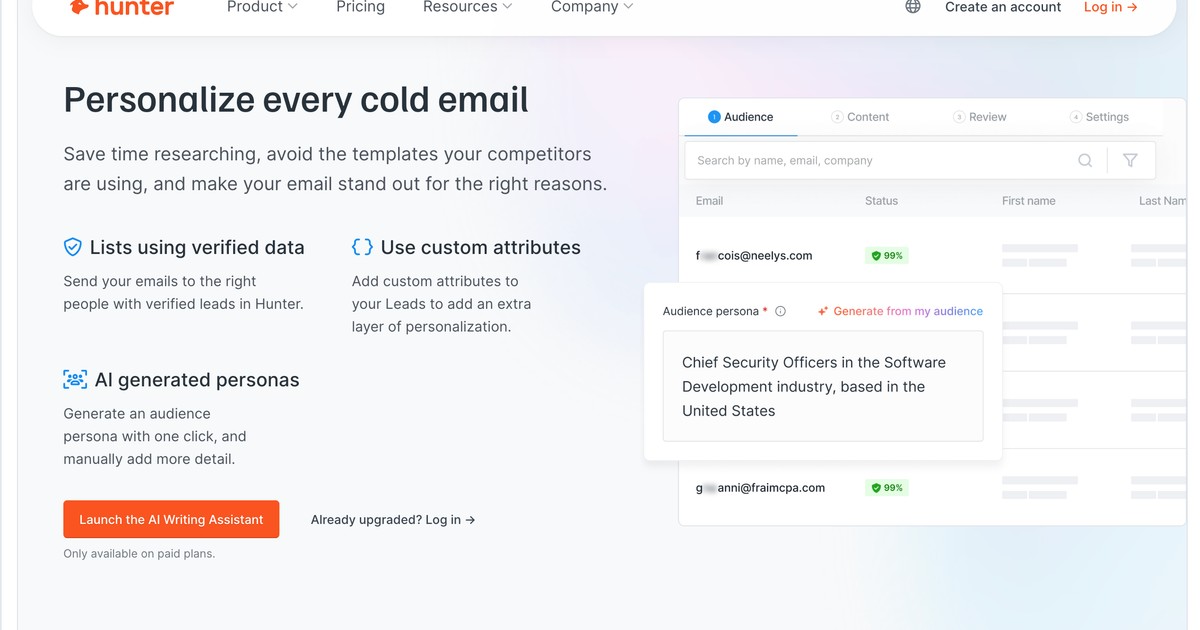This screenshot has width=1200, height=630.
Task: Click Create an account
Action: point(1003,7)
